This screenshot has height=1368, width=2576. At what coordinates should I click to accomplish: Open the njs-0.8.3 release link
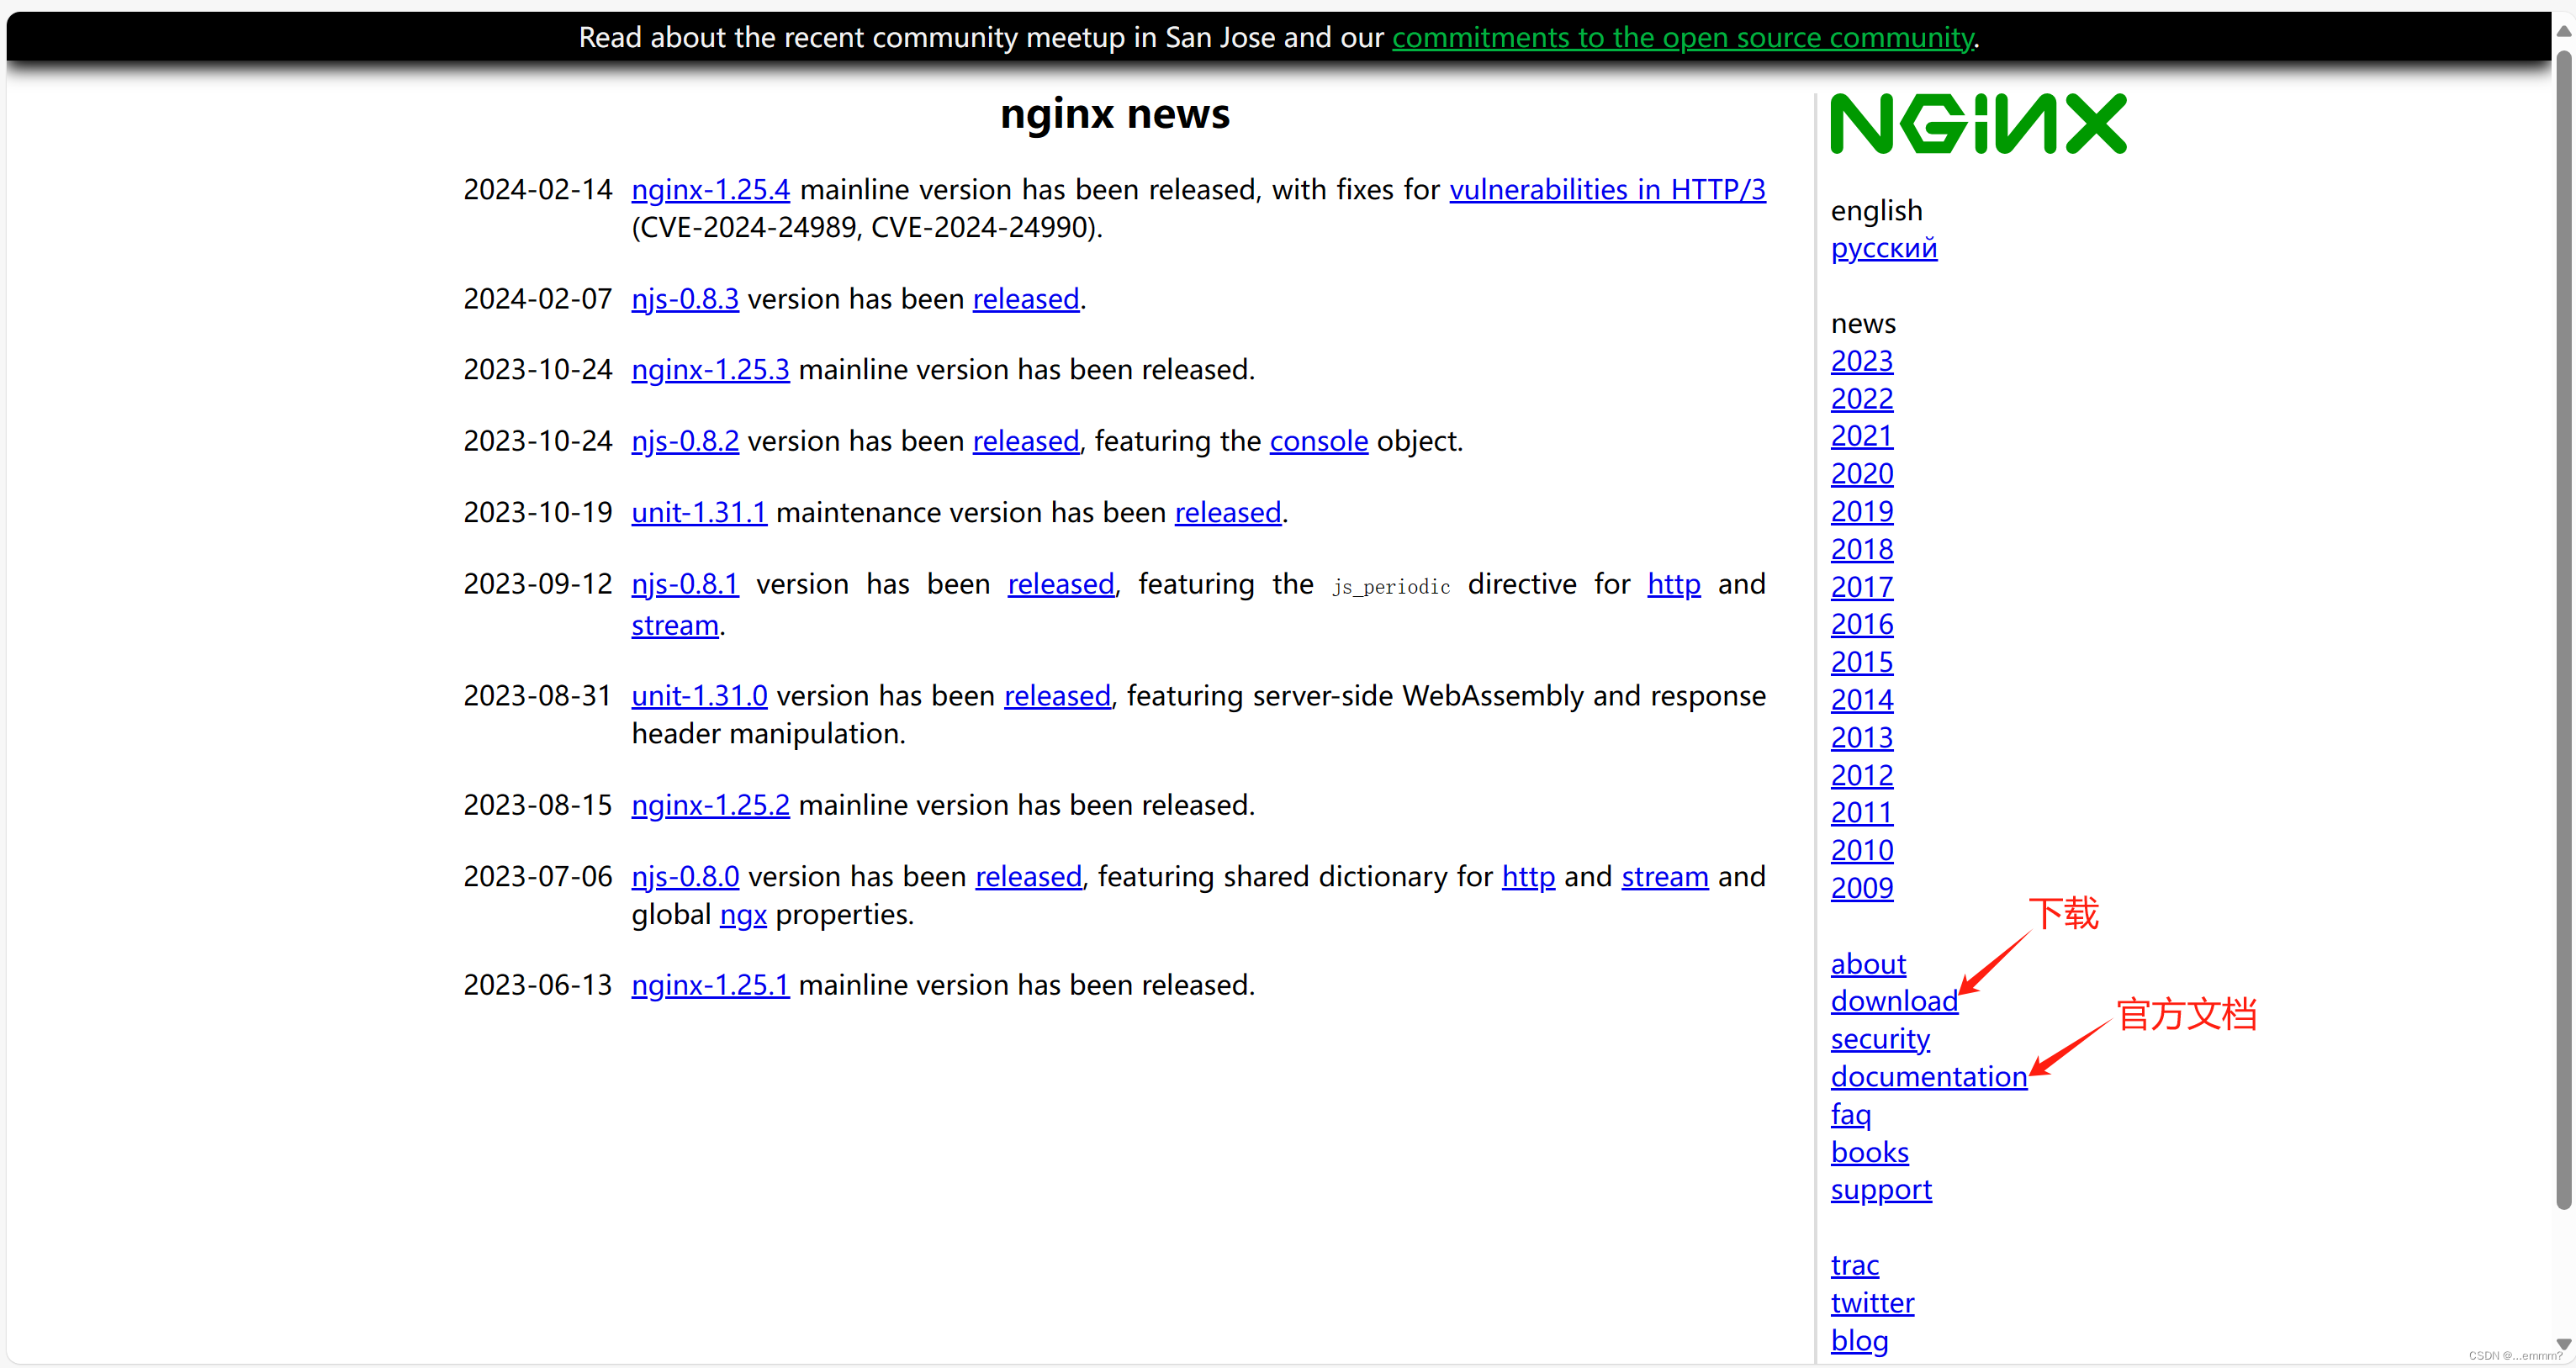[x=684, y=298]
